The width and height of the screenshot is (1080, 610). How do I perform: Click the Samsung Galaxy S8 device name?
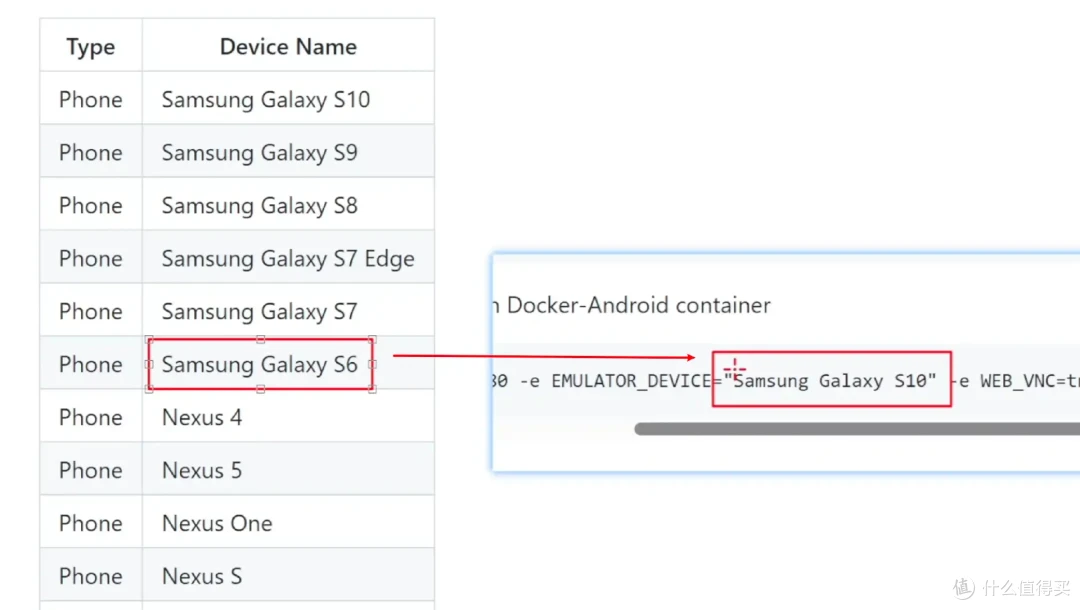260,206
